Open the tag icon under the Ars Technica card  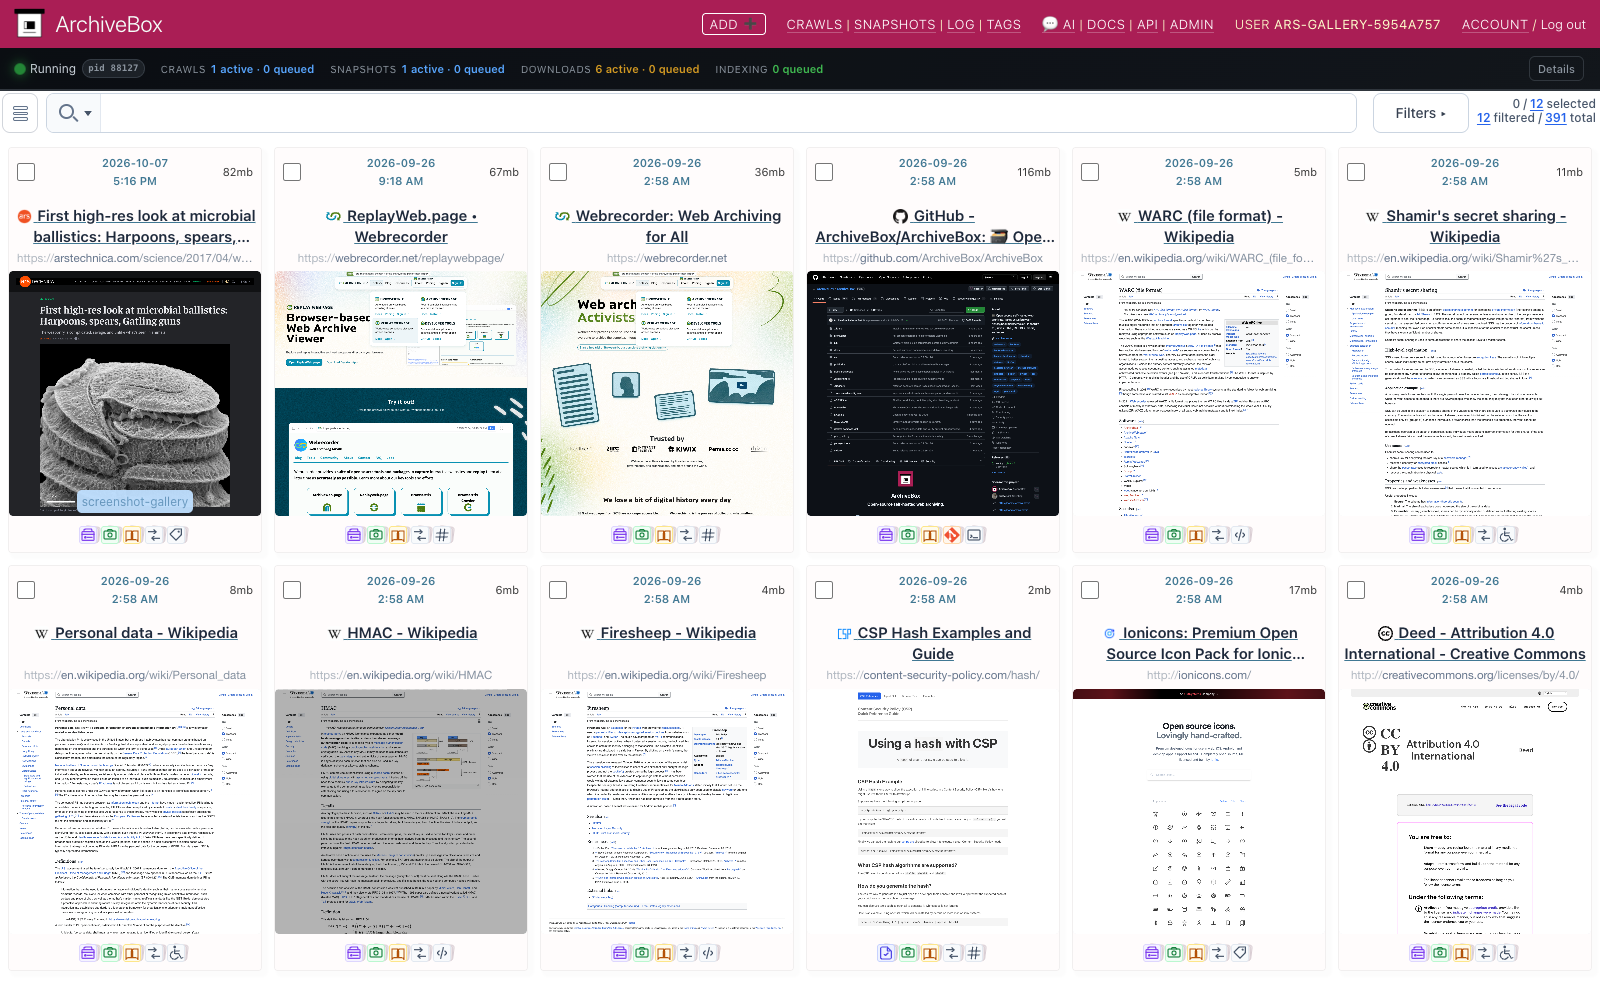[177, 535]
